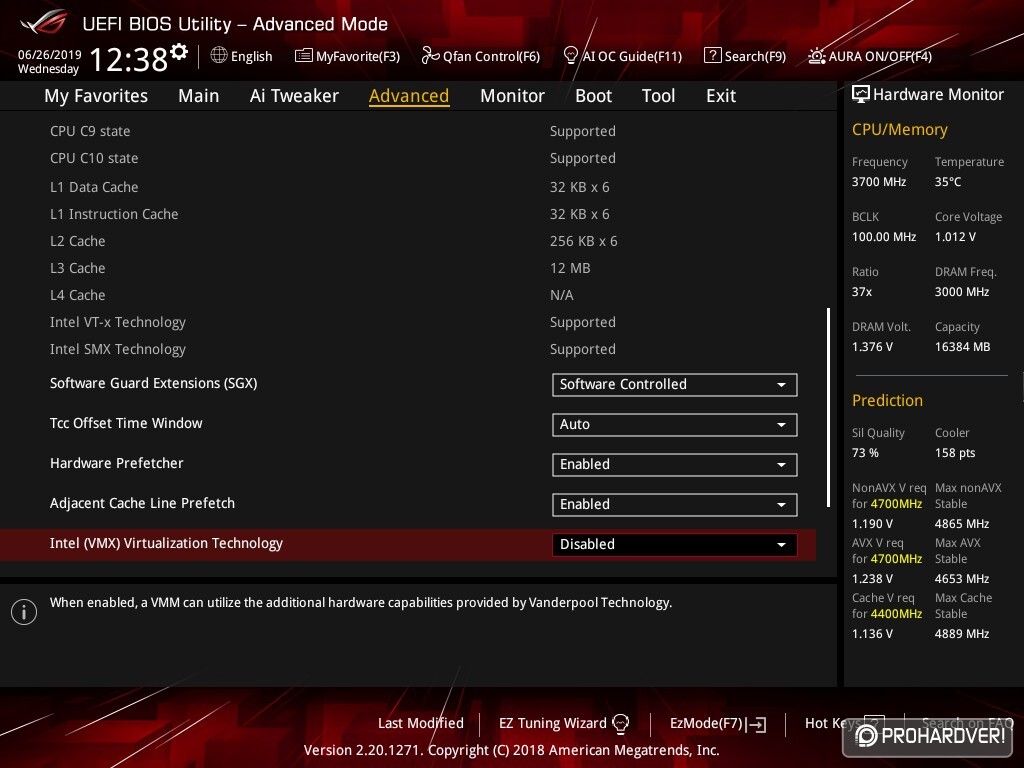Click MyFavorite(F3) label
The height and width of the screenshot is (768, 1024).
[358, 56]
